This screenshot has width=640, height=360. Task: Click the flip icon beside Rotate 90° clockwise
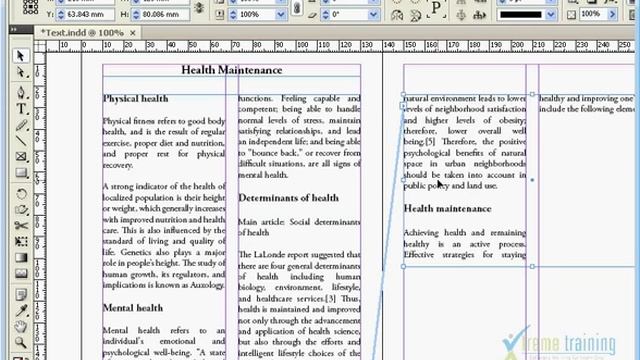416,16
